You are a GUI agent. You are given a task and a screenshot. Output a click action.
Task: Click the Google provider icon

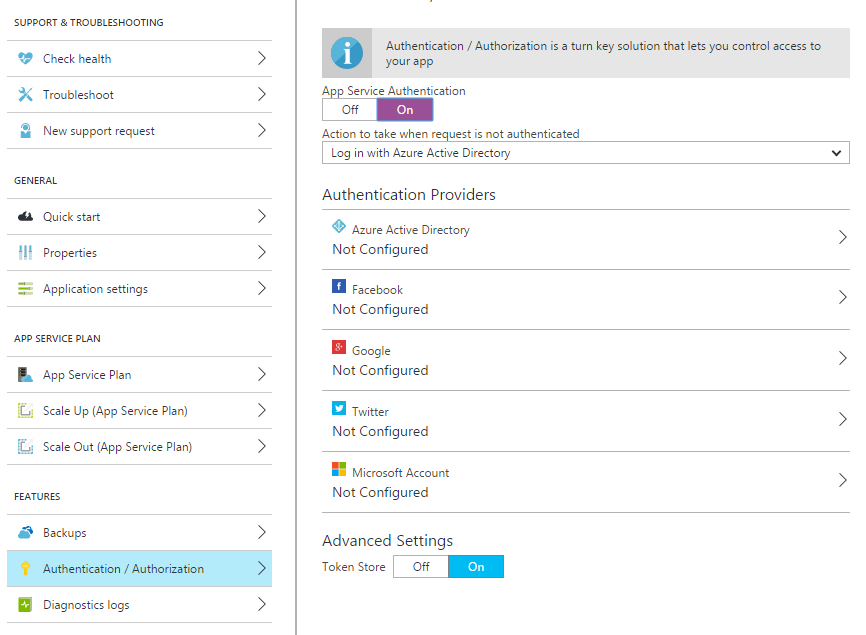pyautogui.click(x=339, y=348)
